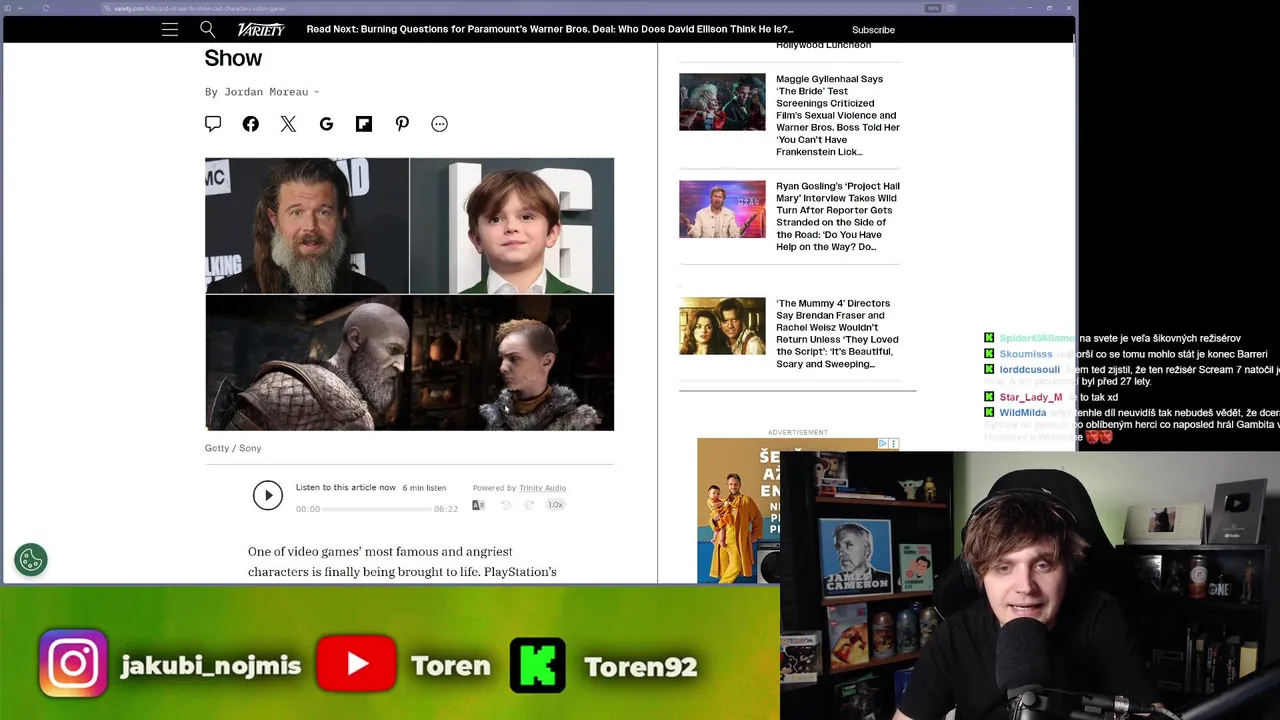1280x720 pixels.
Task: Click the 'Getty / Sony' photo credit
Action: tap(233, 448)
